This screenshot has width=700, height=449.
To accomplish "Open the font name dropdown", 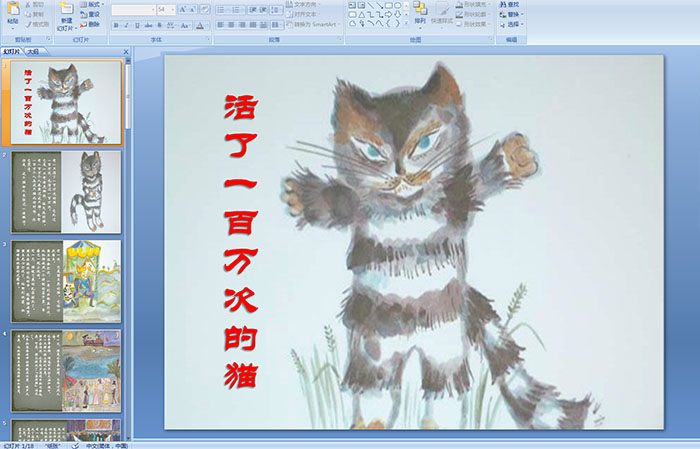I will point(153,9).
